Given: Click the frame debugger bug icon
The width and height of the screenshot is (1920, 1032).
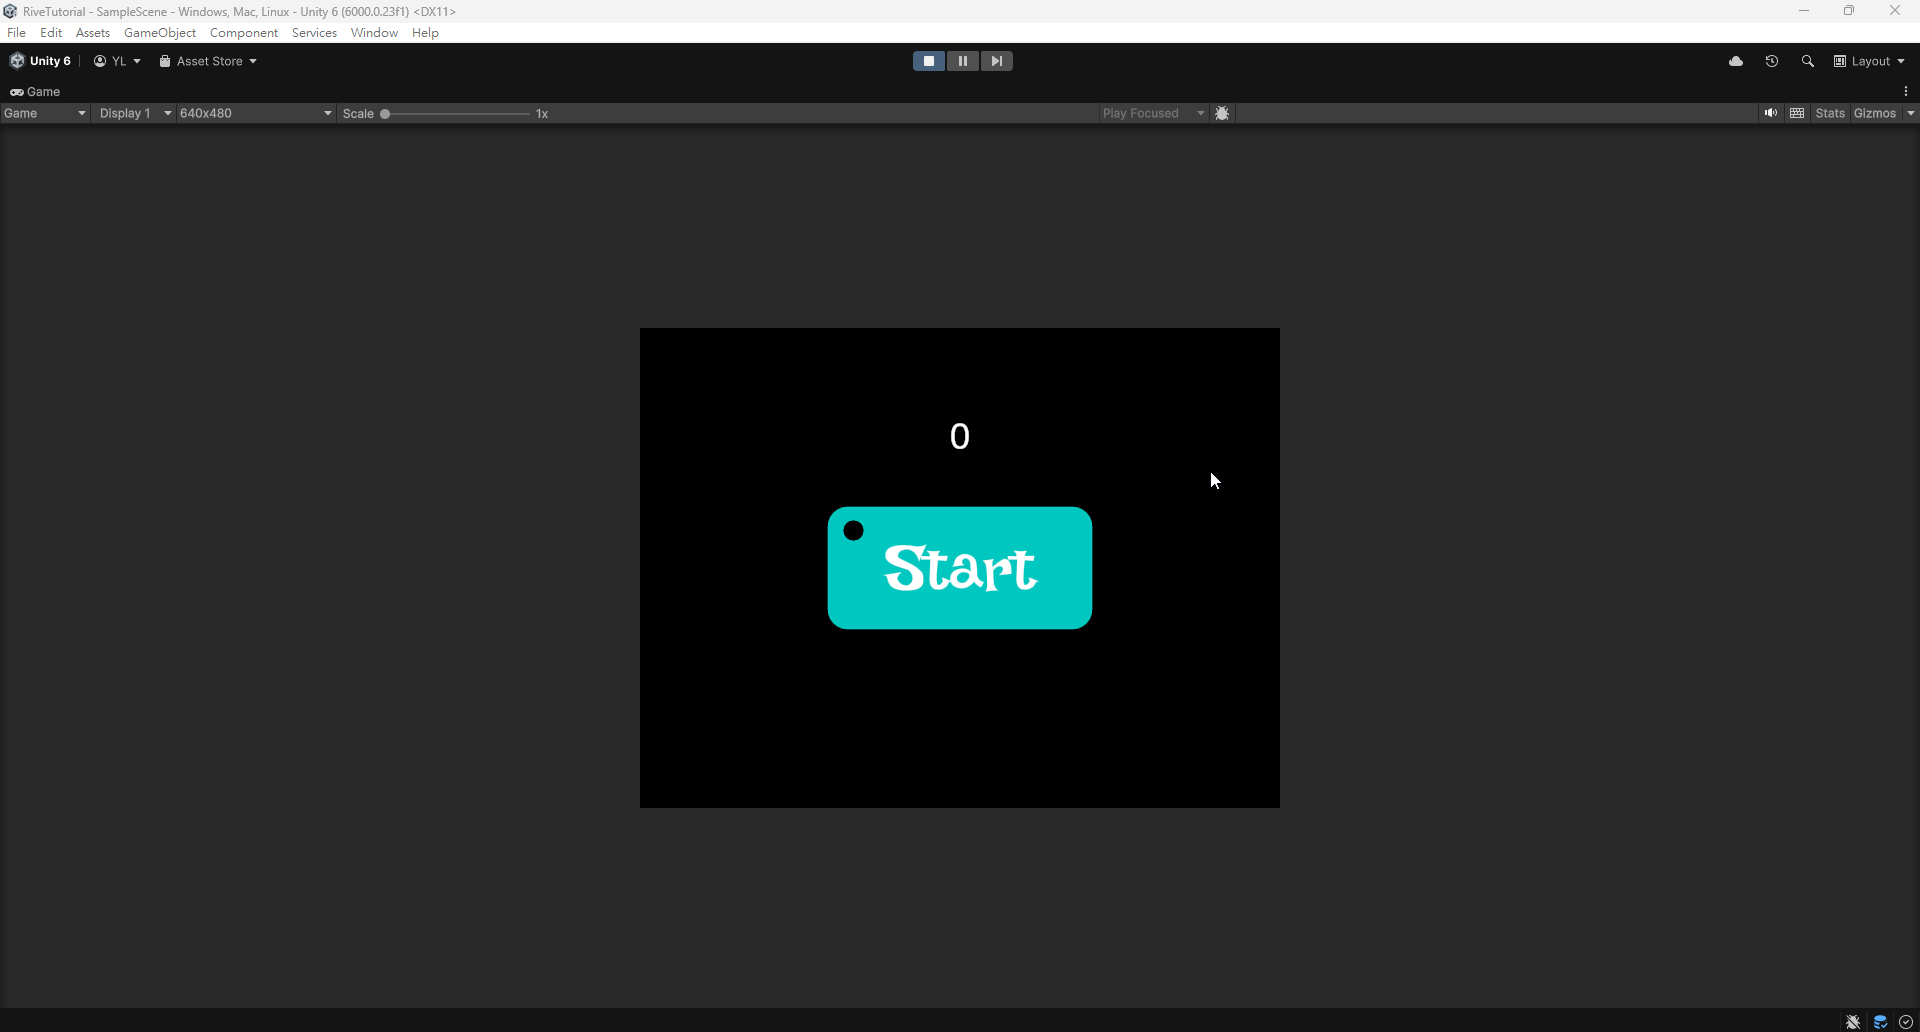Looking at the screenshot, I should [1222, 113].
